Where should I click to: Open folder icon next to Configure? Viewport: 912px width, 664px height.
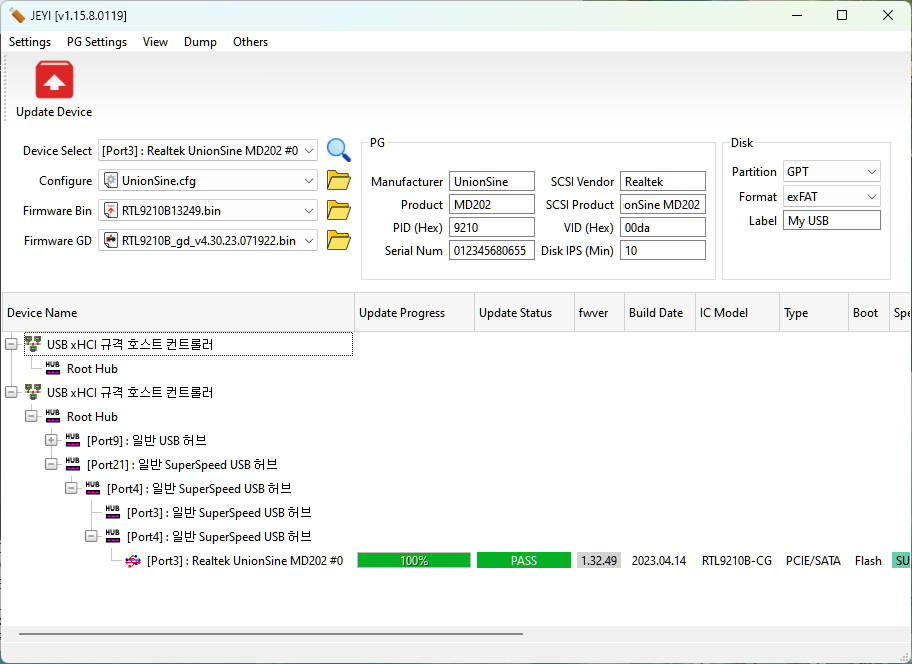339,181
